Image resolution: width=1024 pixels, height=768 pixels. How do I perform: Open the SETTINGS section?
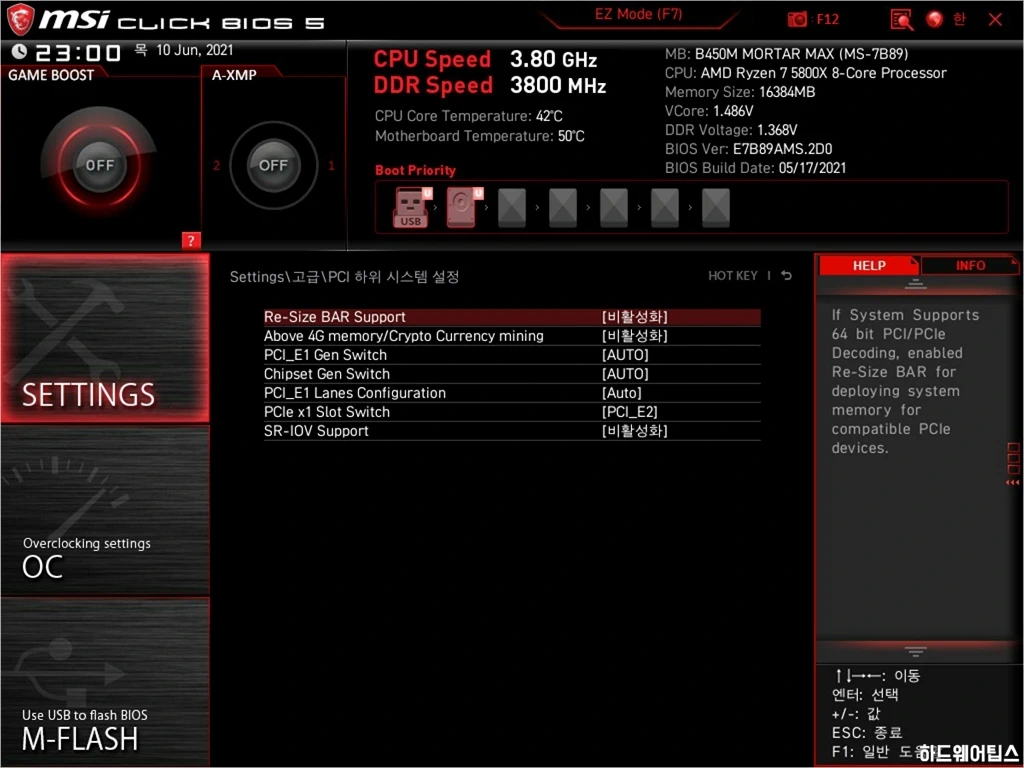(105, 338)
